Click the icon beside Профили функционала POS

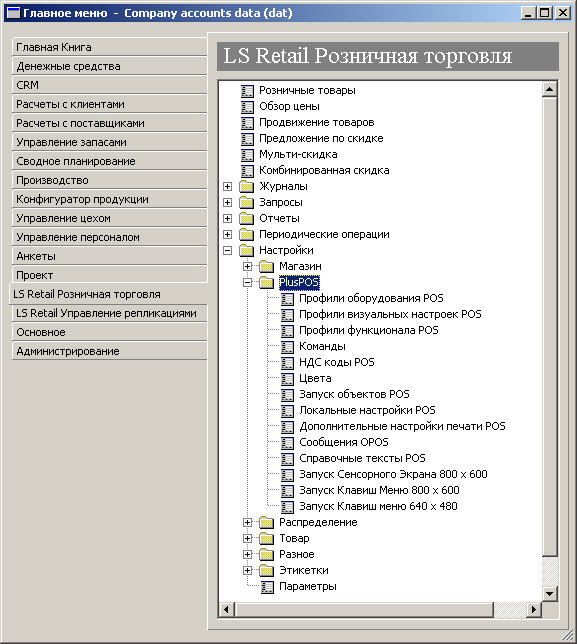[287, 331]
